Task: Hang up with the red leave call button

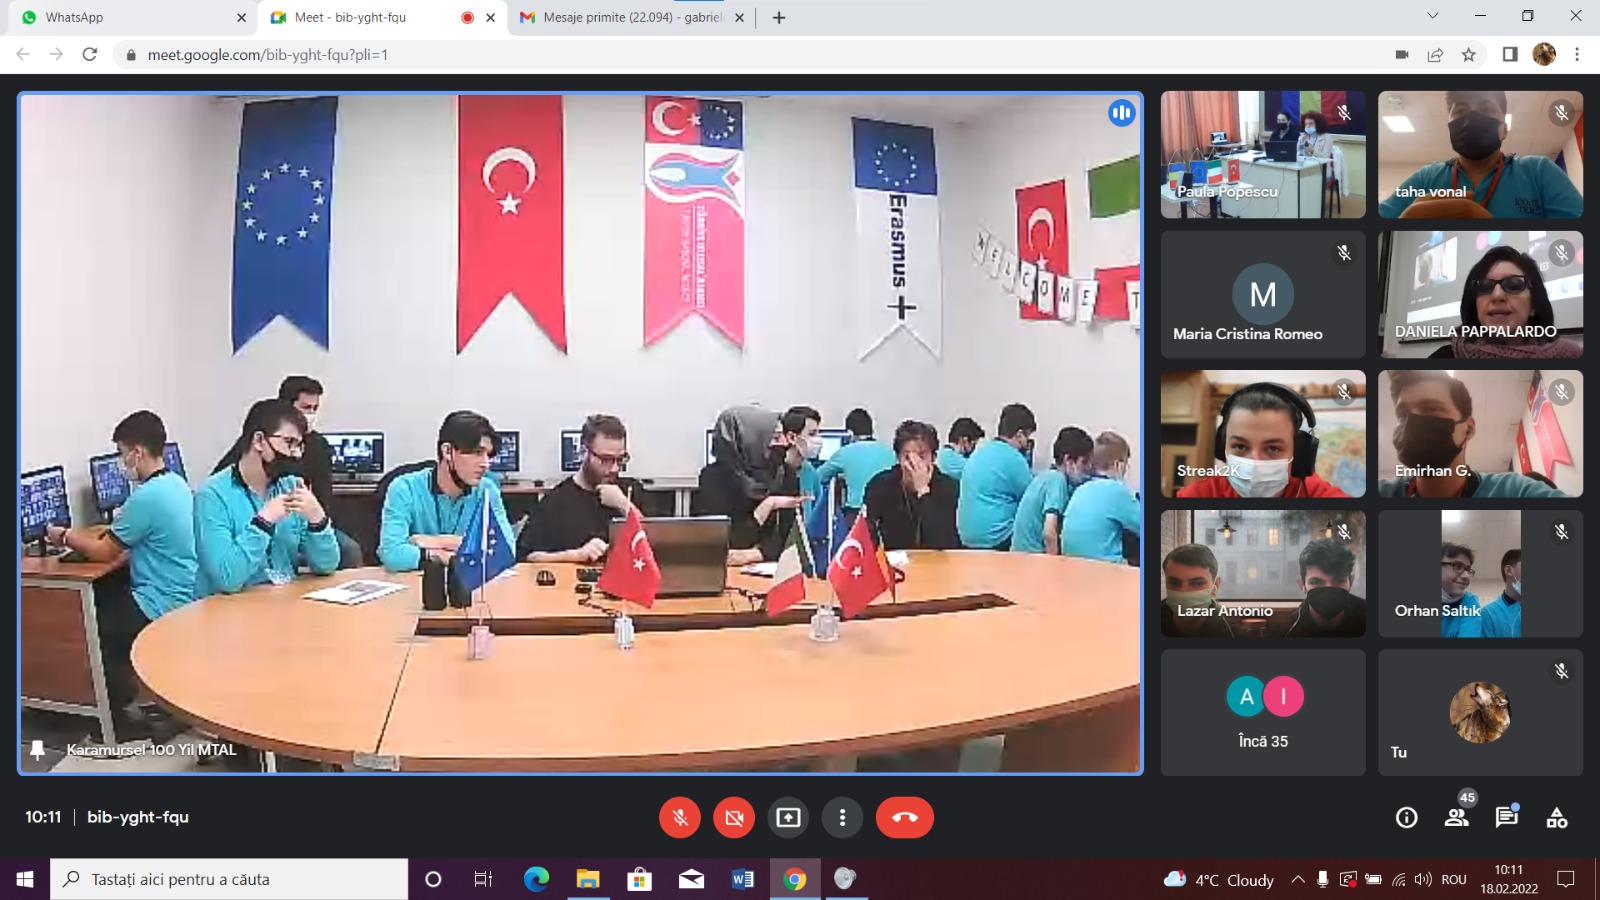Action: pyautogui.click(x=904, y=818)
